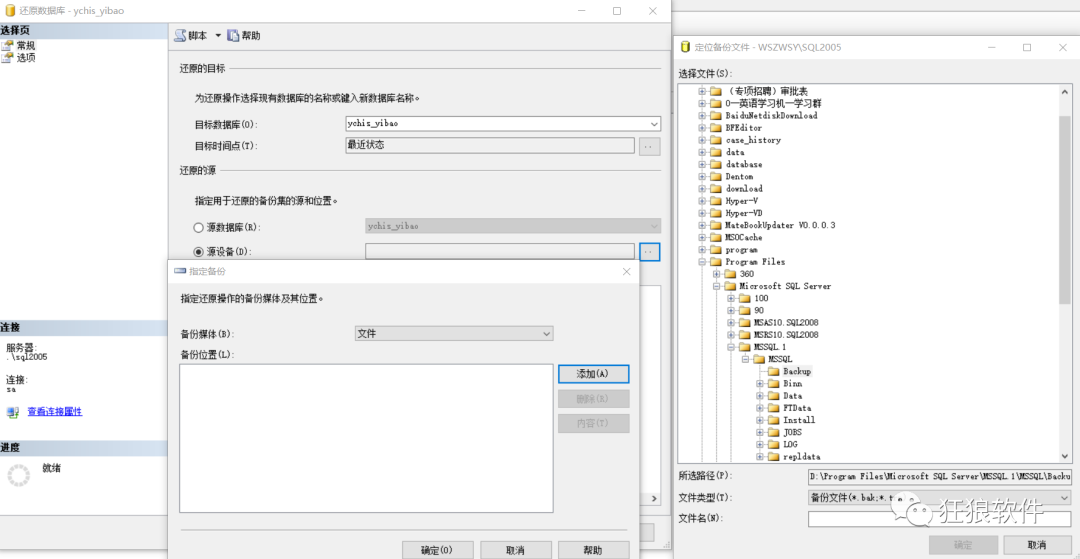The height and width of the screenshot is (559, 1080).
Task: Click 取消 in the 指定备份 dialog
Action: pyautogui.click(x=515, y=550)
